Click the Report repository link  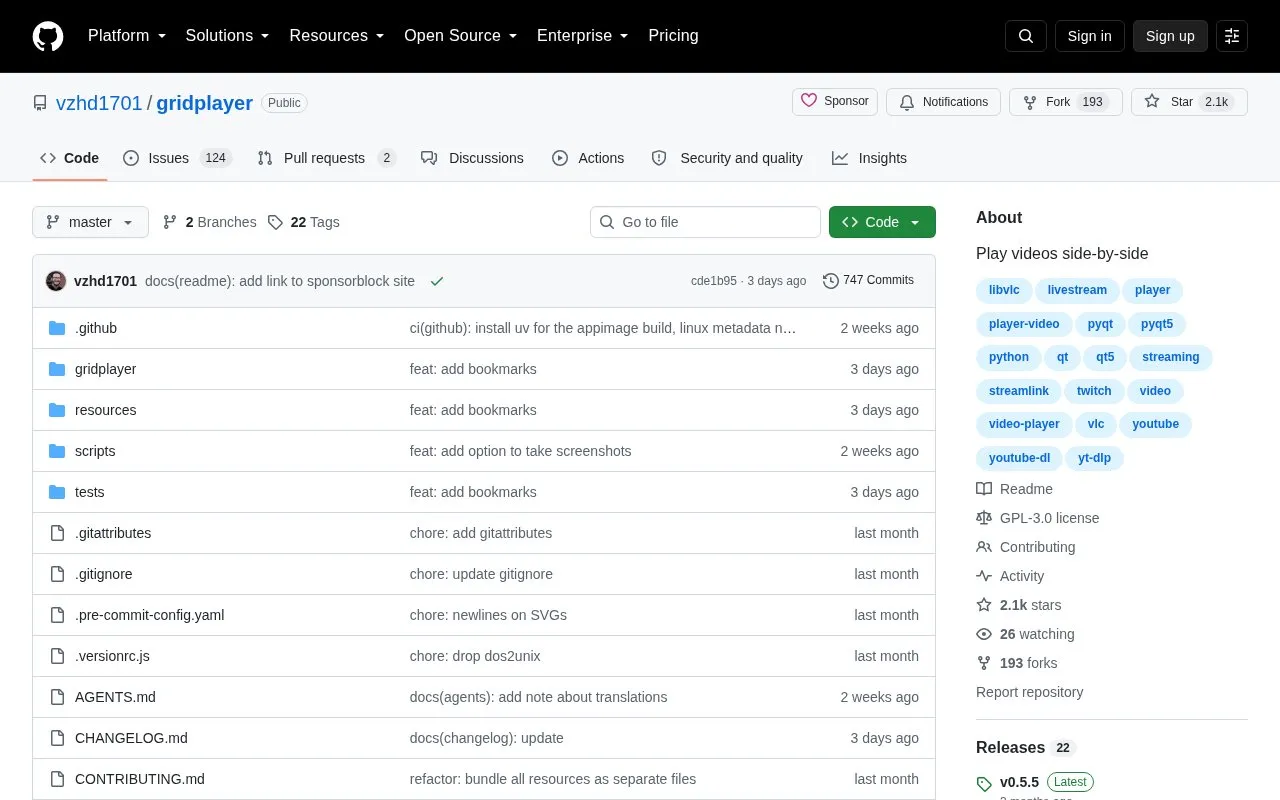pos(1029,692)
